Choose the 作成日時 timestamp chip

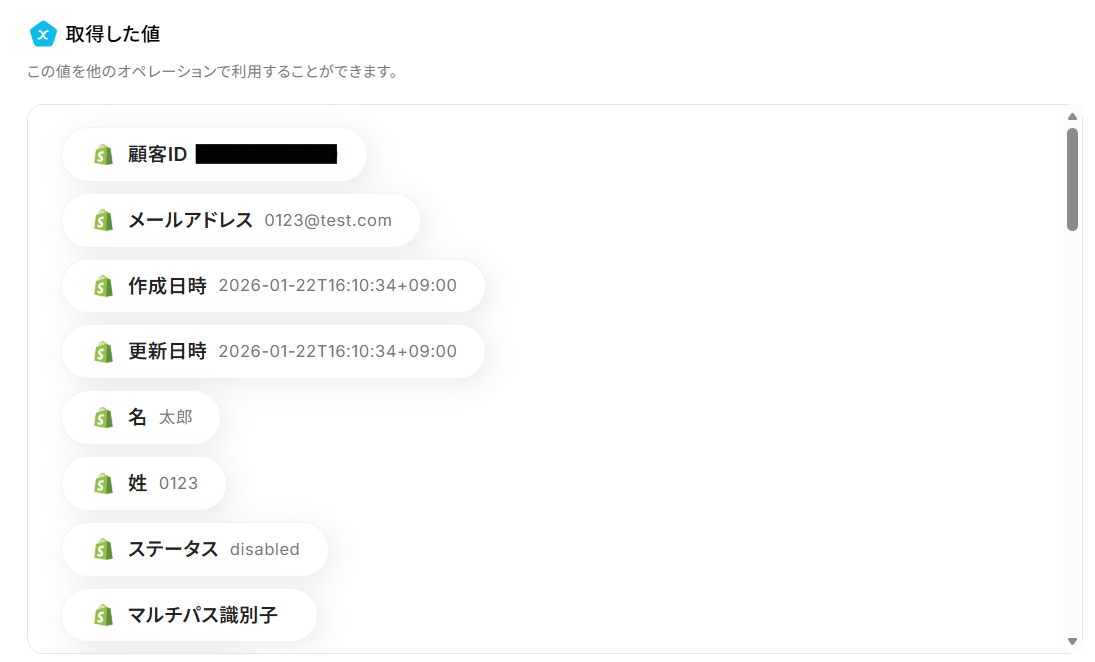click(273, 286)
